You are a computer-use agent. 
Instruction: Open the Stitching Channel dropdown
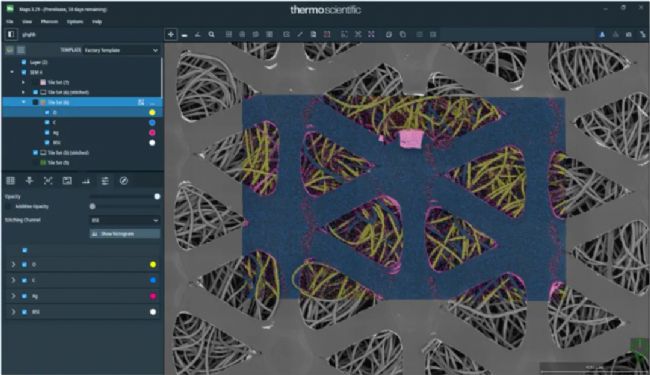(x=125, y=220)
